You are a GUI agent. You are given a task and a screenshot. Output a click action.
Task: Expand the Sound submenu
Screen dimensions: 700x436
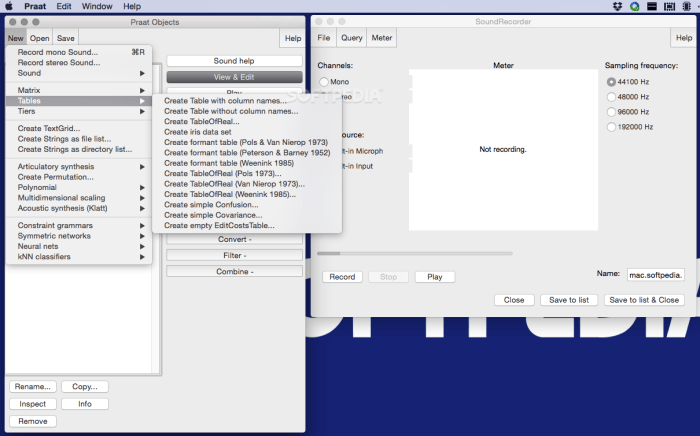point(79,73)
